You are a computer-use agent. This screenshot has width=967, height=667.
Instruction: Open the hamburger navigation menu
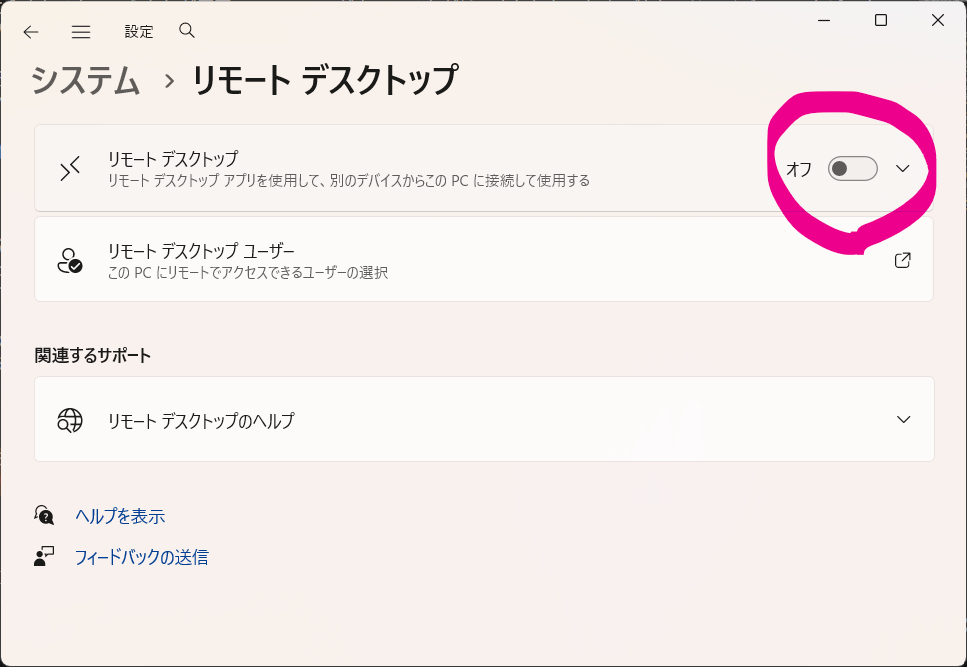pos(81,32)
